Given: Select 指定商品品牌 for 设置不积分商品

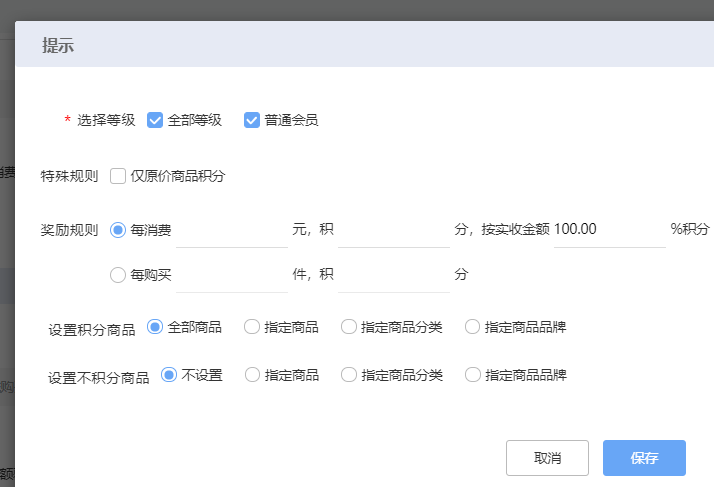Looking at the screenshot, I should point(473,375).
